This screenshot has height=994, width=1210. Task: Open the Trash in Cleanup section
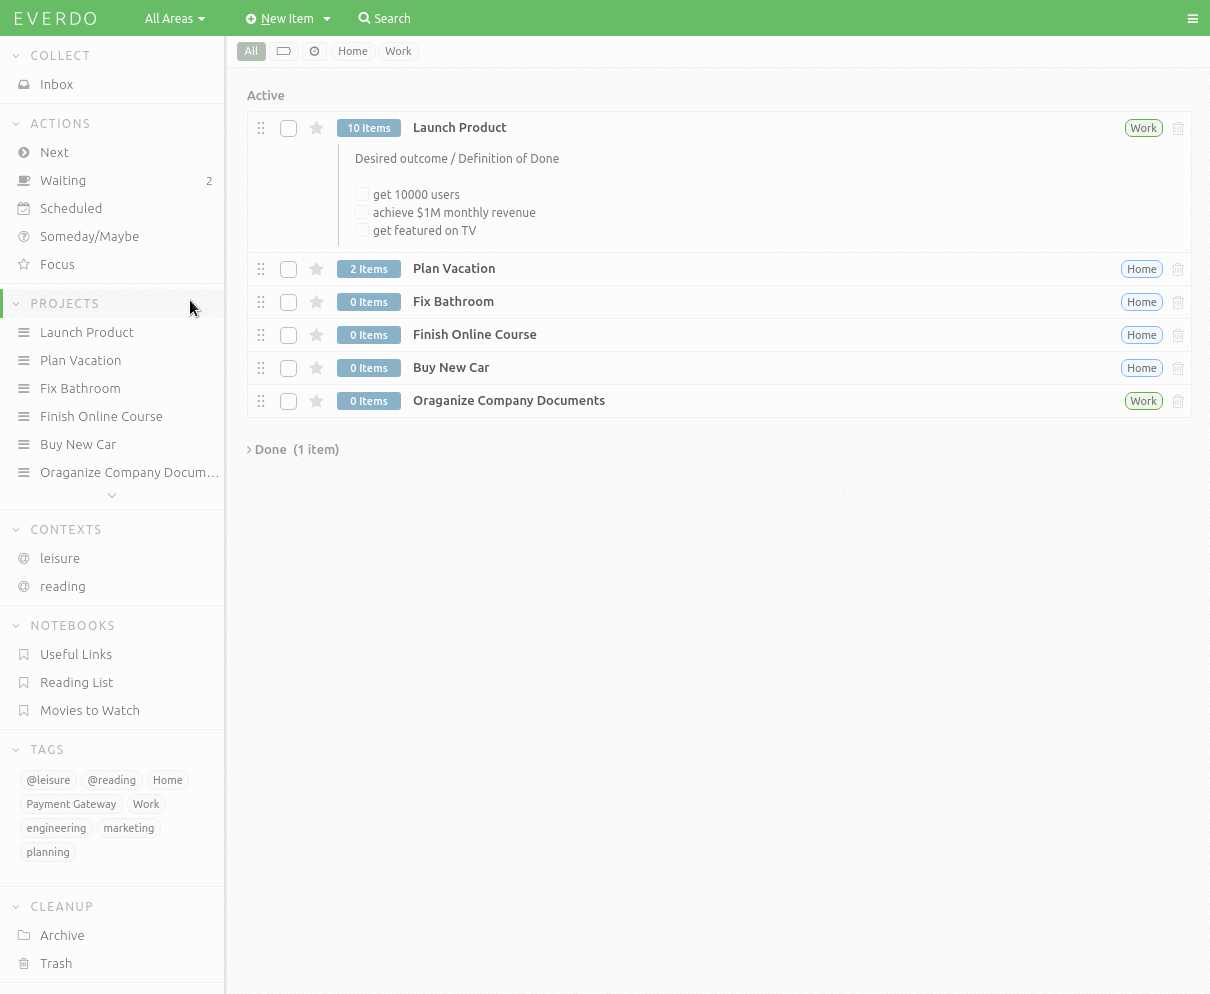click(55, 963)
